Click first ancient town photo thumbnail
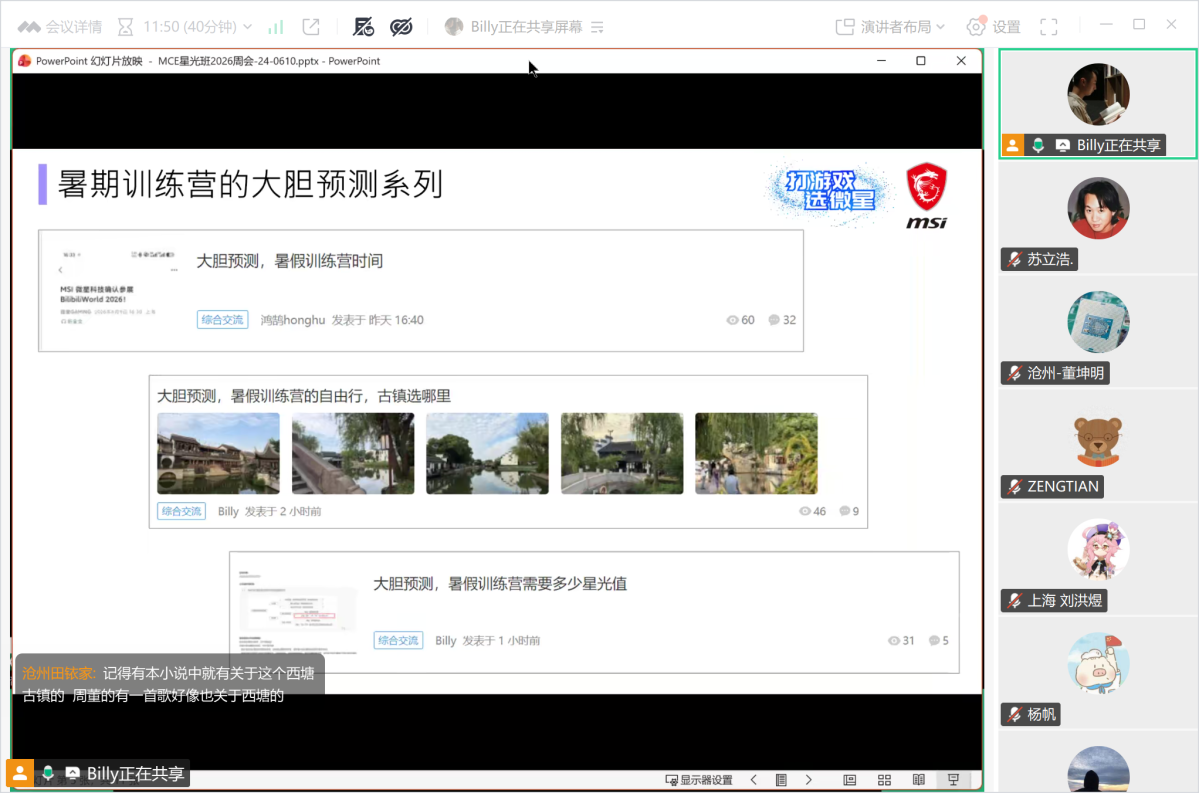The height and width of the screenshot is (793, 1199). (218, 453)
